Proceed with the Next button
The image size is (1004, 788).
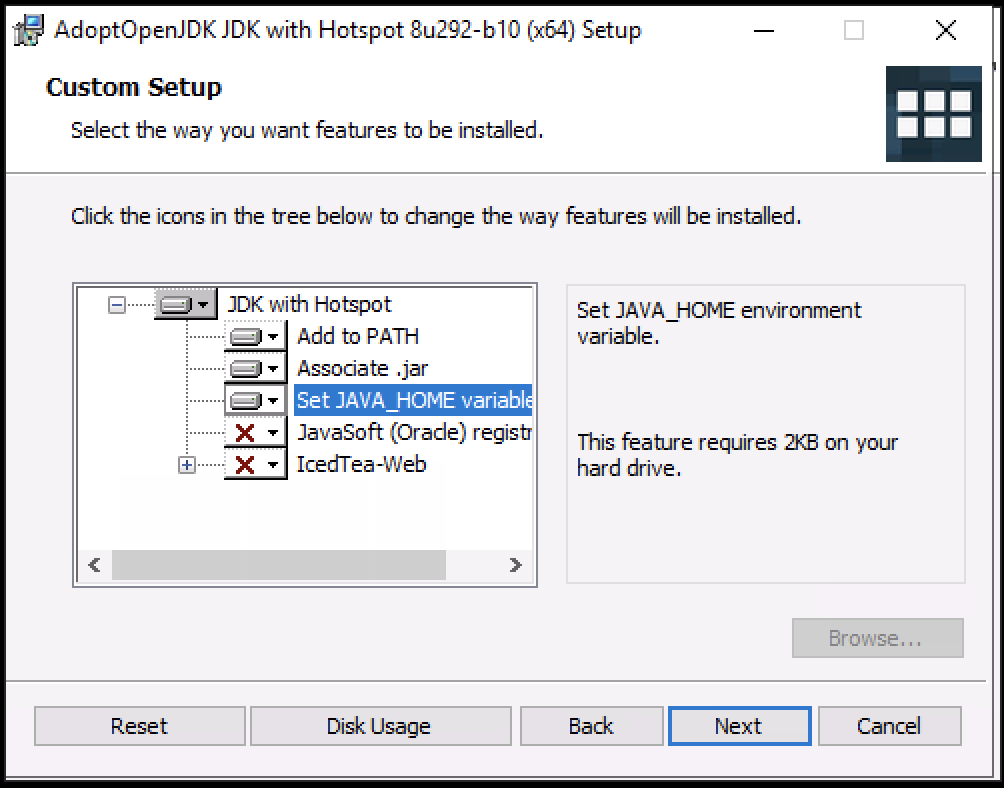(740, 726)
